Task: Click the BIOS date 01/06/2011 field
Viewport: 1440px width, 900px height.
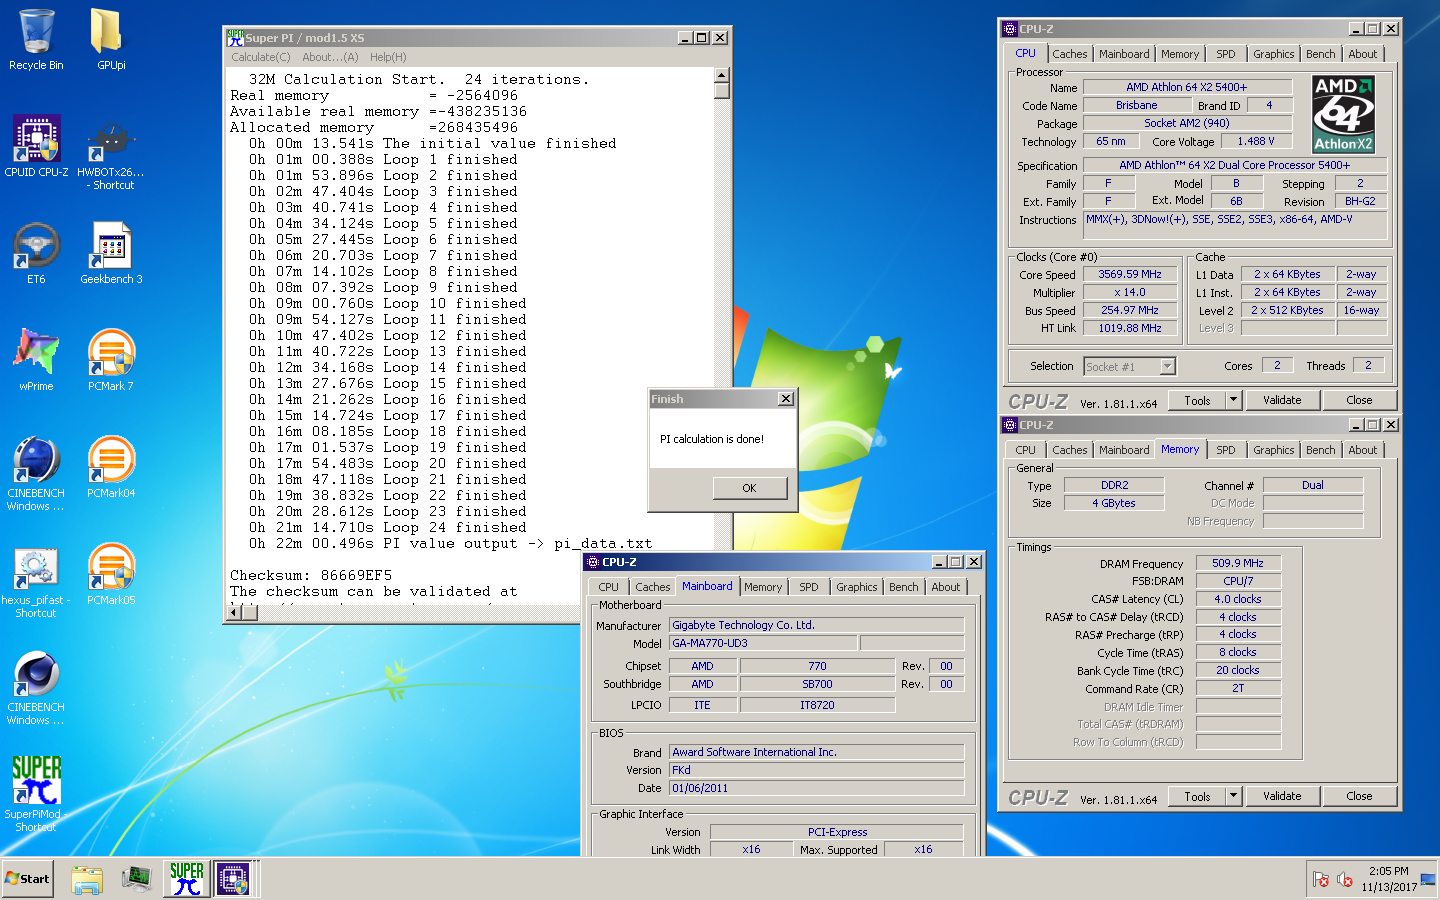Action: 817,788
